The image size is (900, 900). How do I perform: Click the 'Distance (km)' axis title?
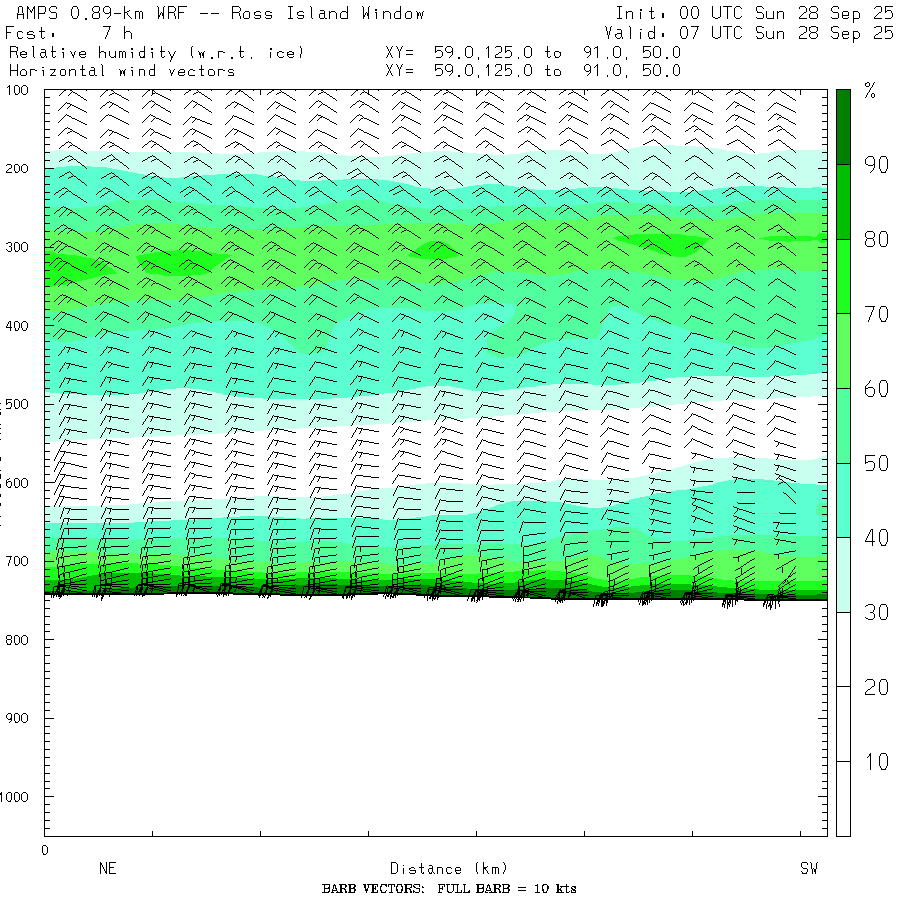pyautogui.click(x=449, y=868)
